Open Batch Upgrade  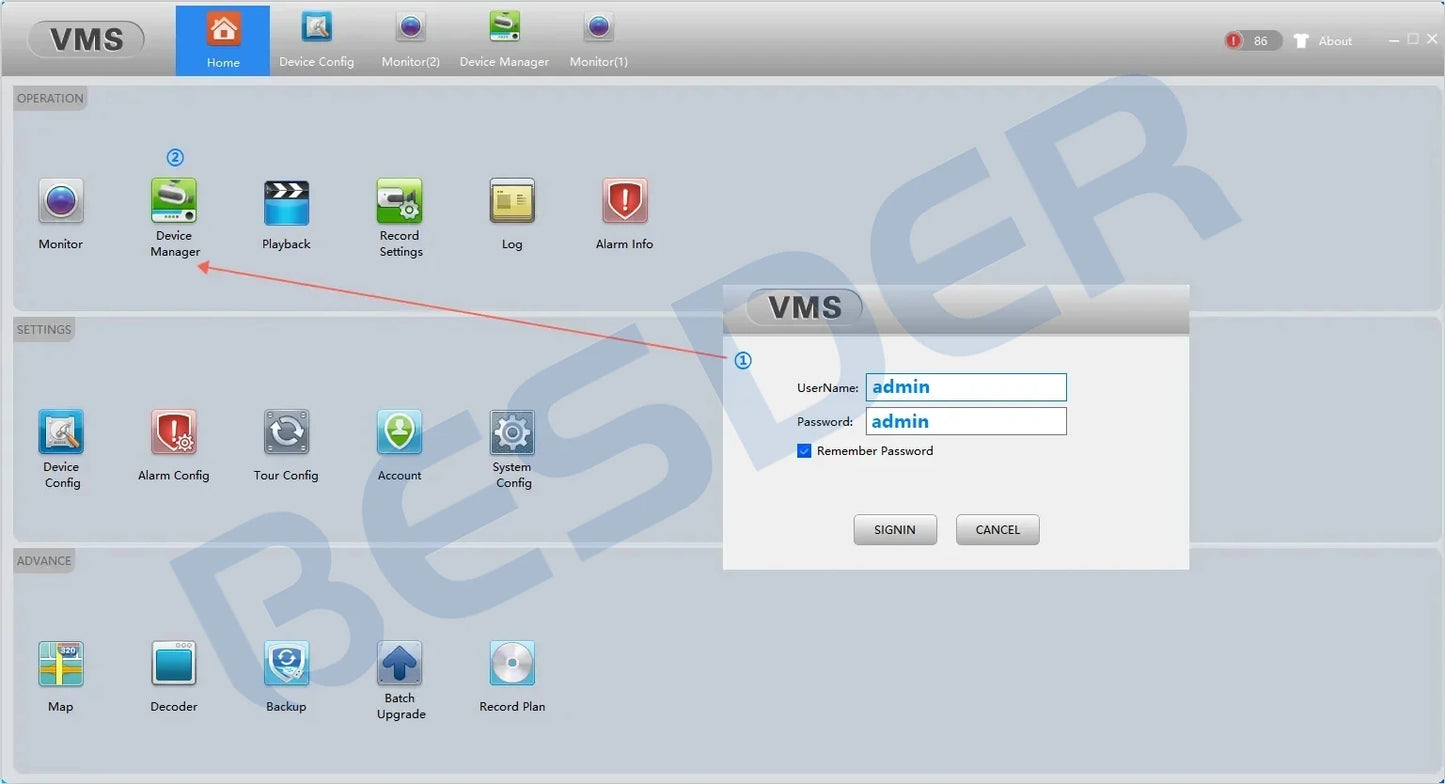click(x=400, y=664)
